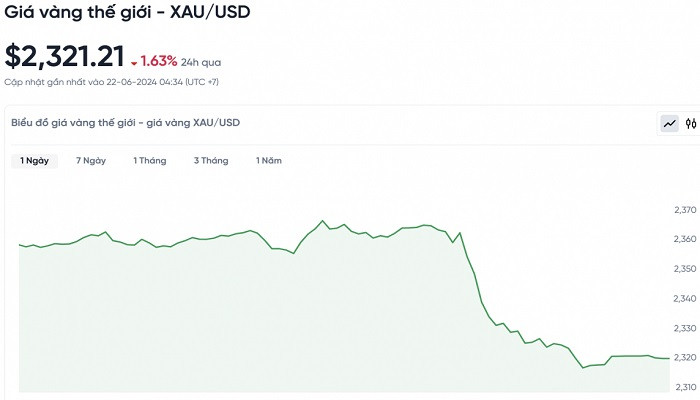Click the chart's highest peak point
The height and width of the screenshot is (400, 700).
pos(323,221)
